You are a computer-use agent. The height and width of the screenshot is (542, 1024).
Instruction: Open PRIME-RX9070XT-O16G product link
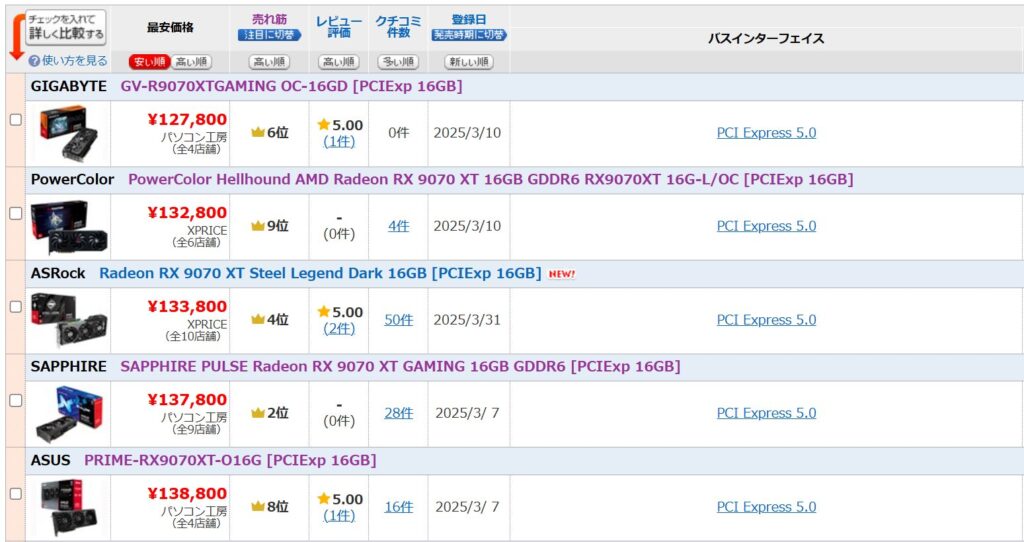tap(231, 460)
